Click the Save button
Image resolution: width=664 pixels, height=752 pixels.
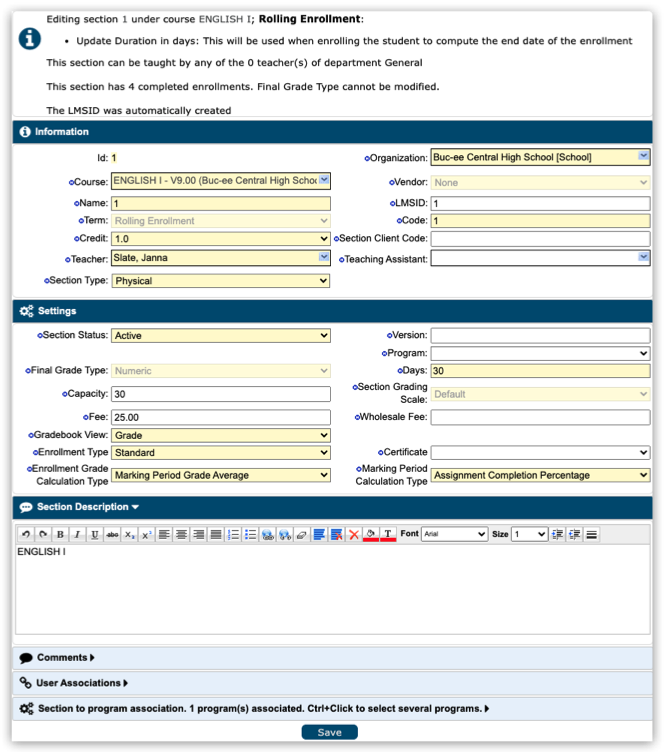tap(329, 732)
